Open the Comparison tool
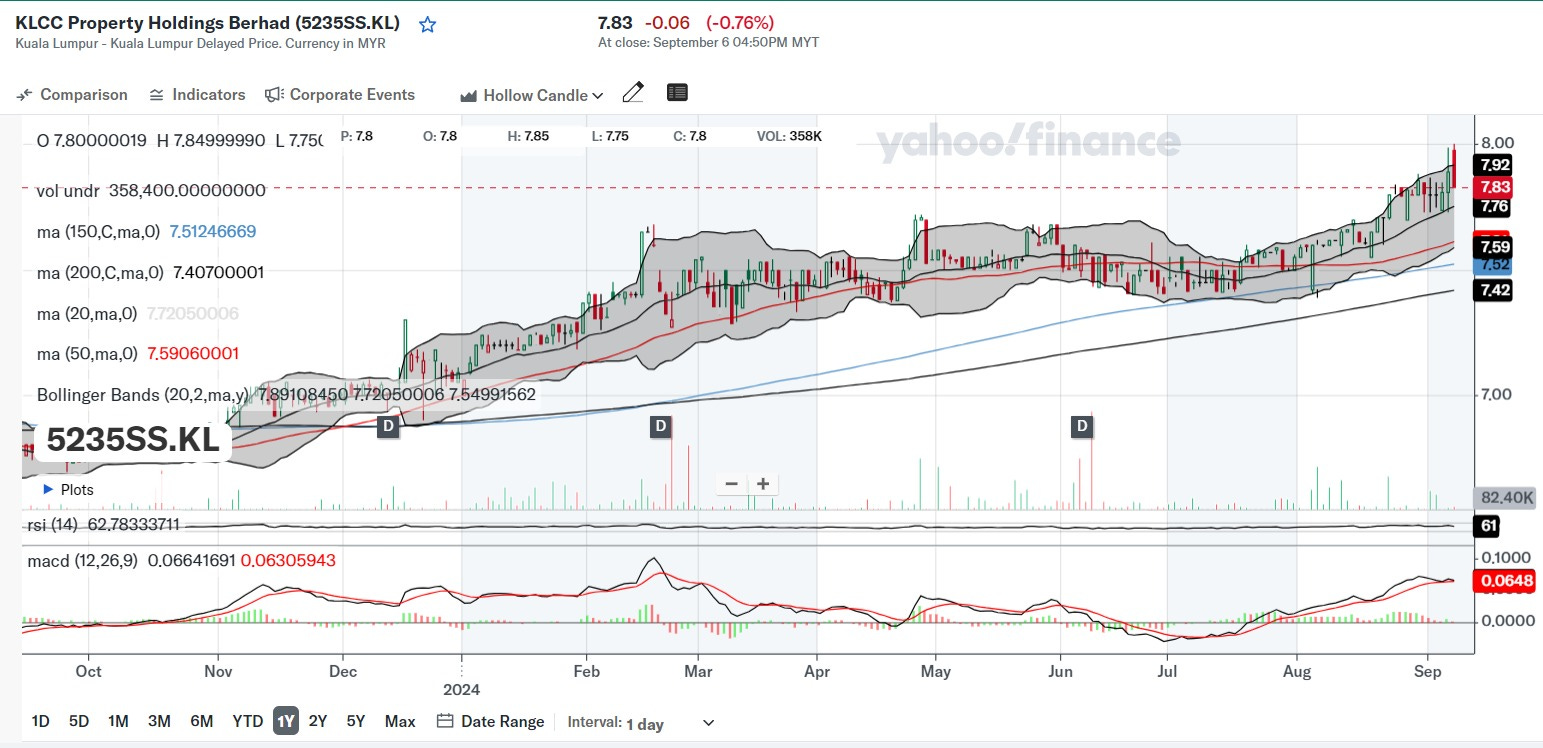Image resolution: width=1543 pixels, height=748 pixels. pos(72,95)
